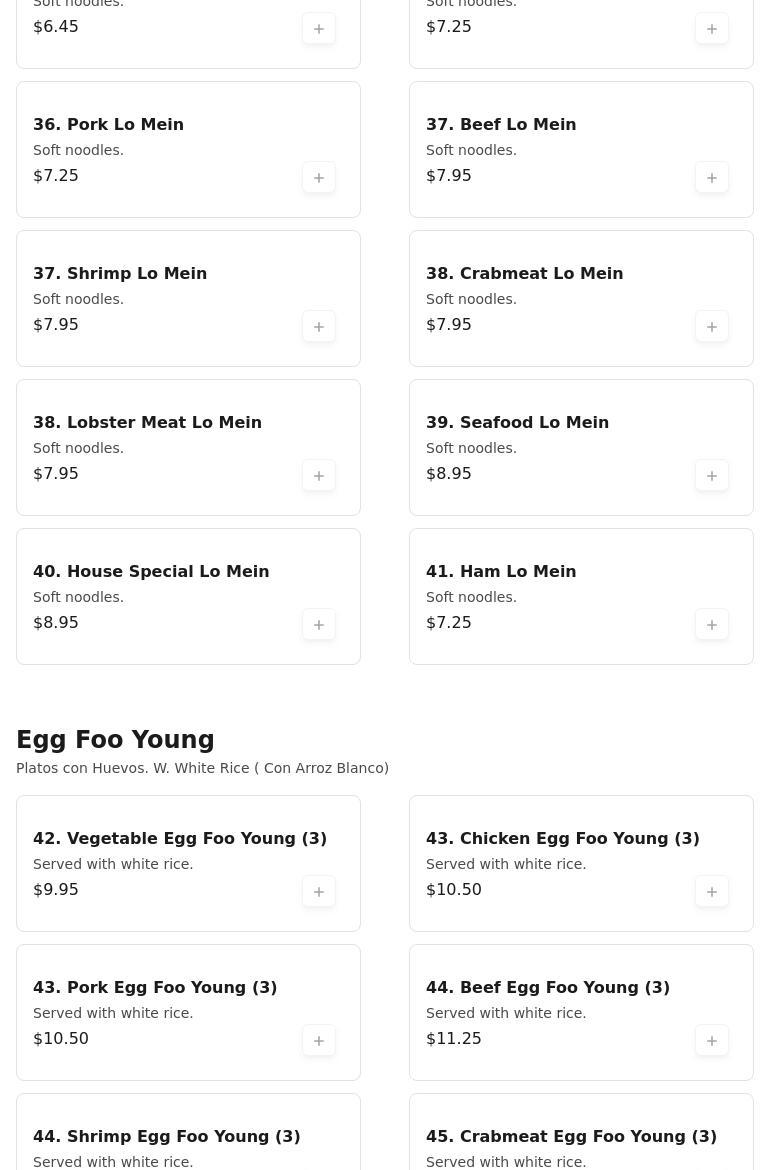Add Pork Lo Mein to the order
770x1170 pixels.
coord(319,178)
